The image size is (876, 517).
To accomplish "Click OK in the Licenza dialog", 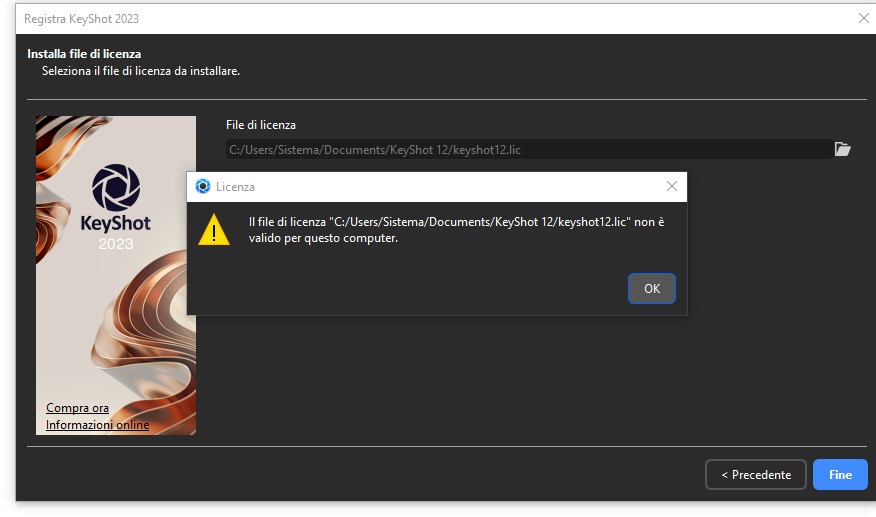I will (651, 288).
